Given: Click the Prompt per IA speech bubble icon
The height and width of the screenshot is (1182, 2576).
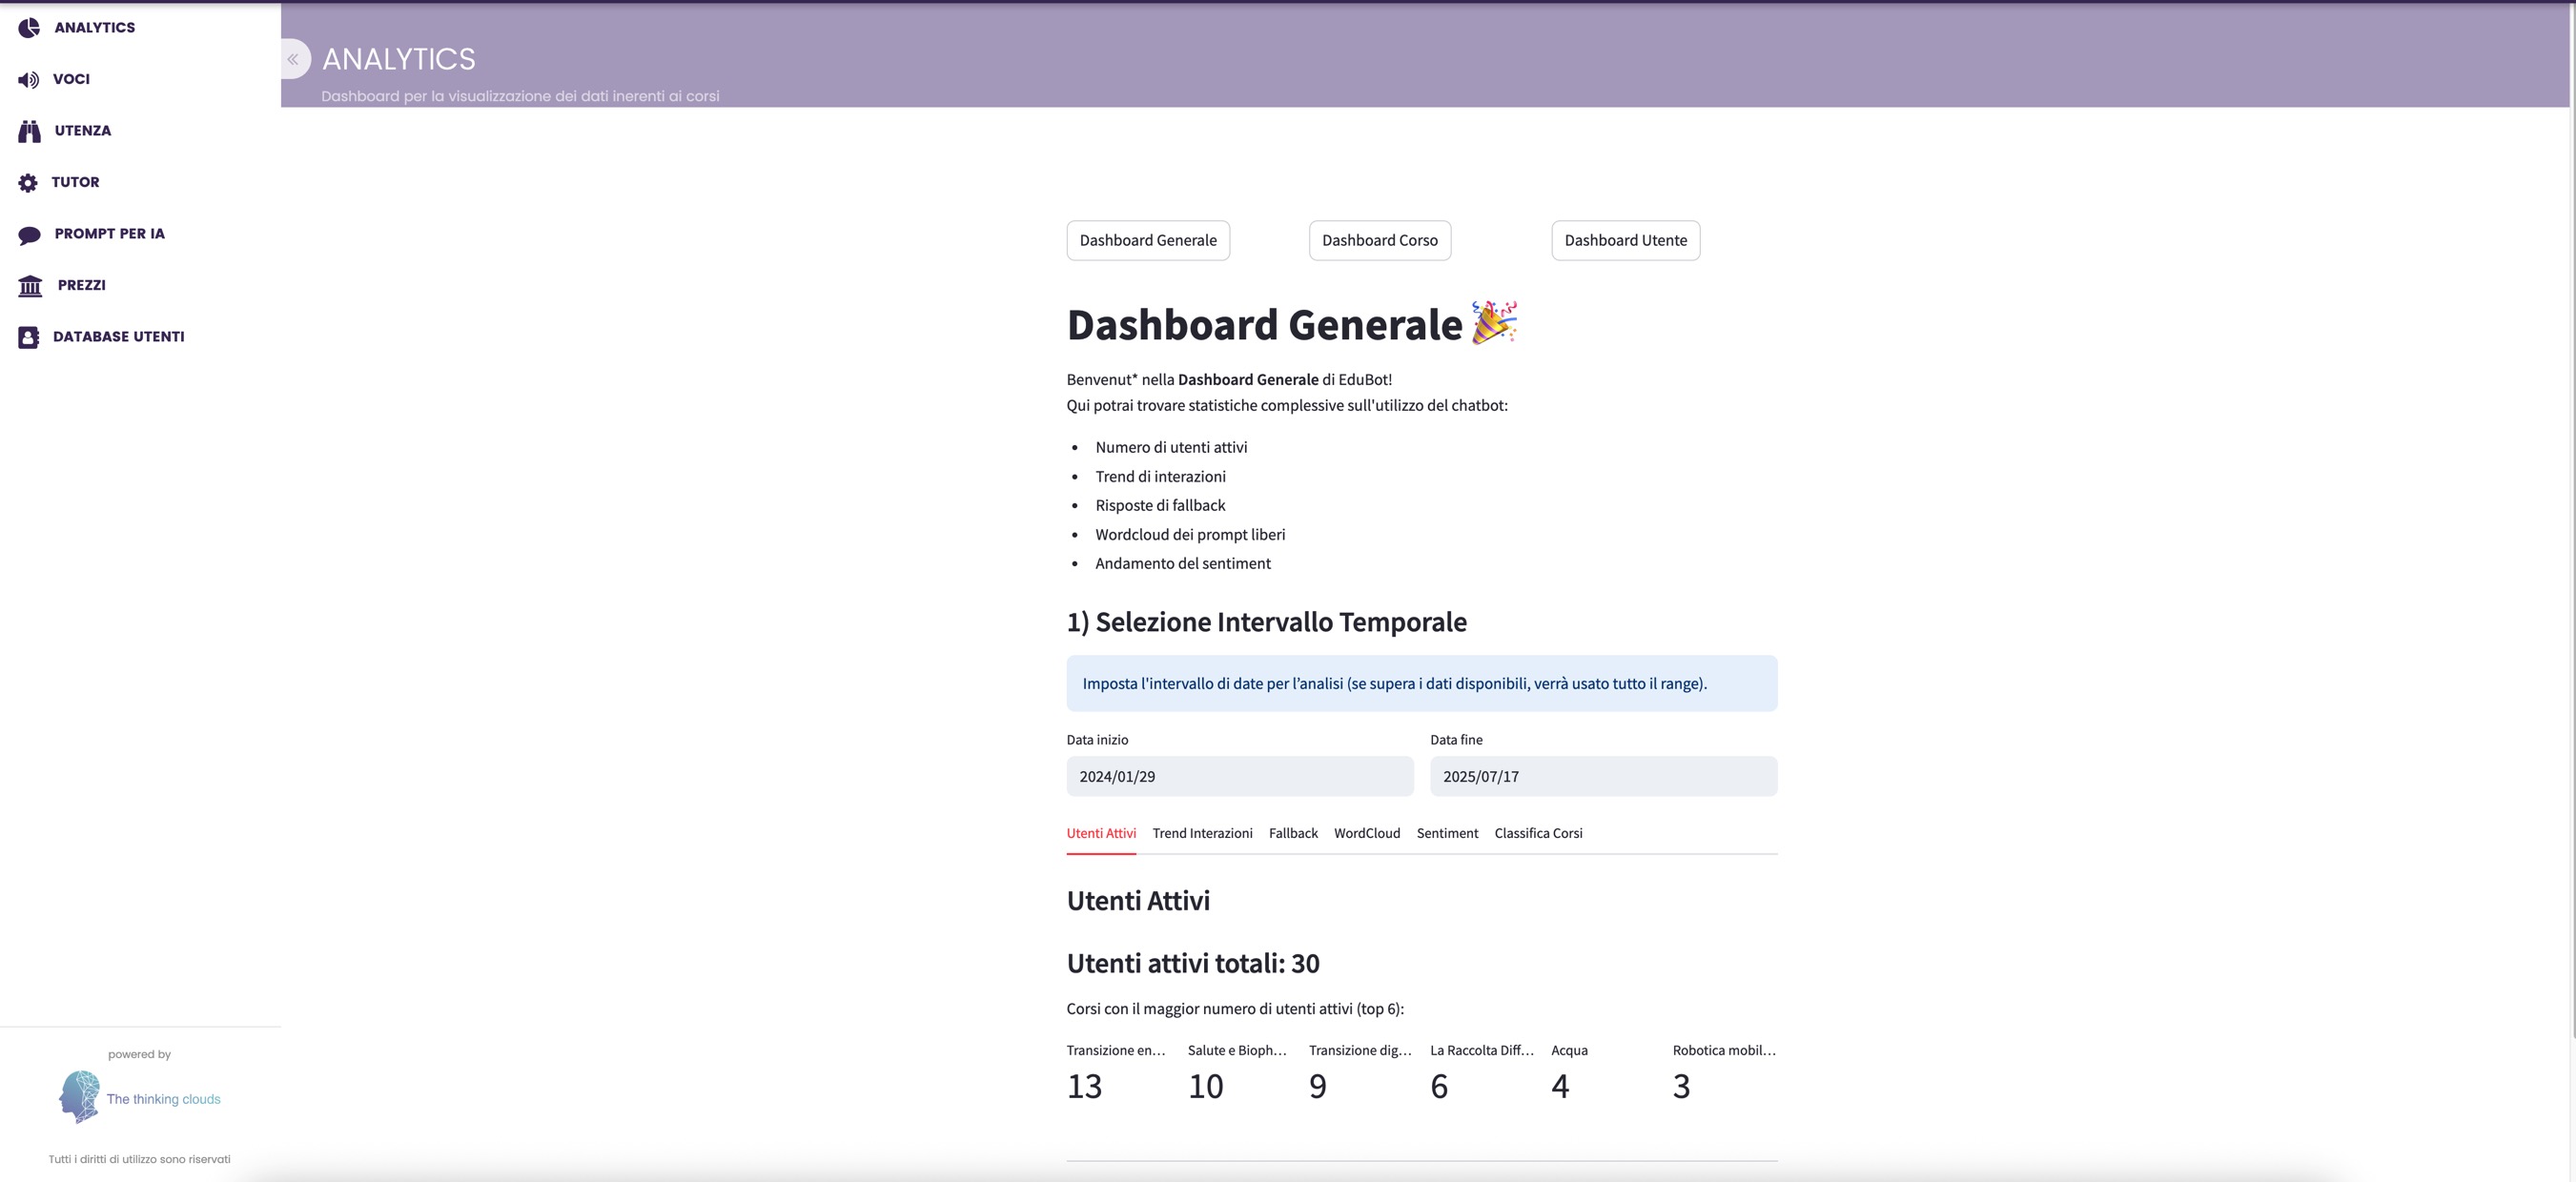Looking at the screenshot, I should tap(30, 235).
